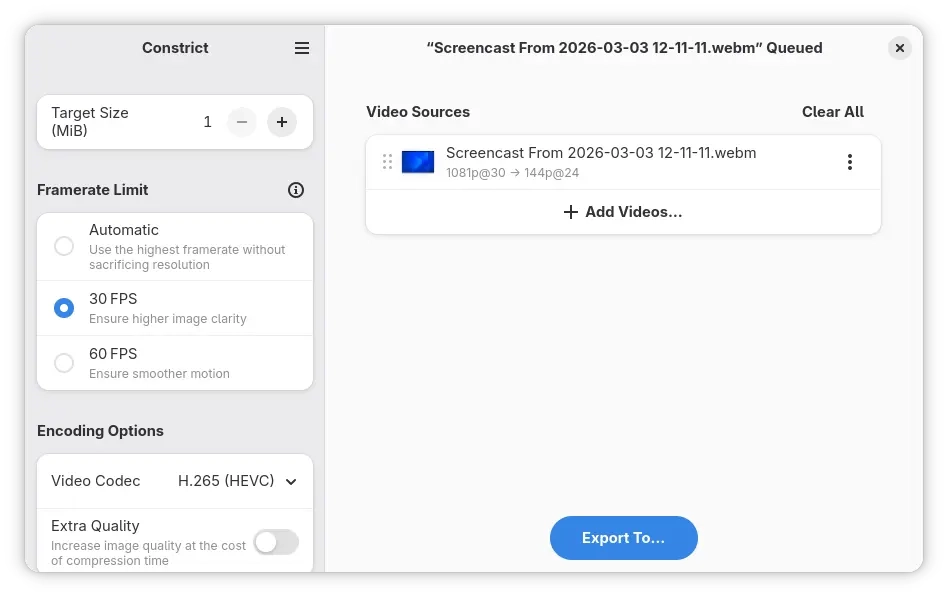
Task: Click Clear All to remove videos
Action: pos(832,112)
